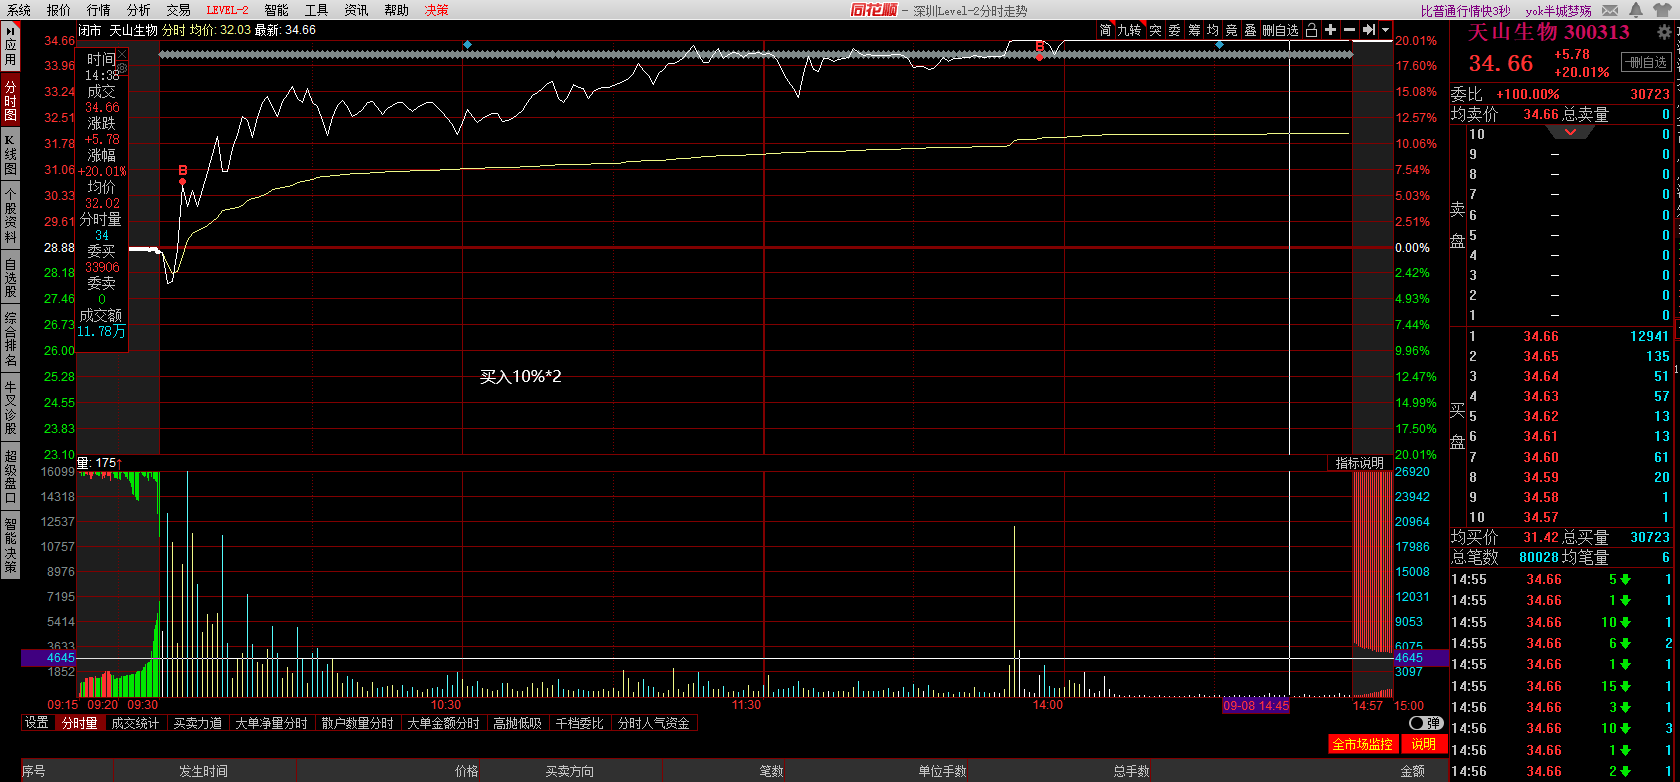Click the 删自选 button under gear icon
The width and height of the screenshot is (1680, 782).
point(1646,62)
